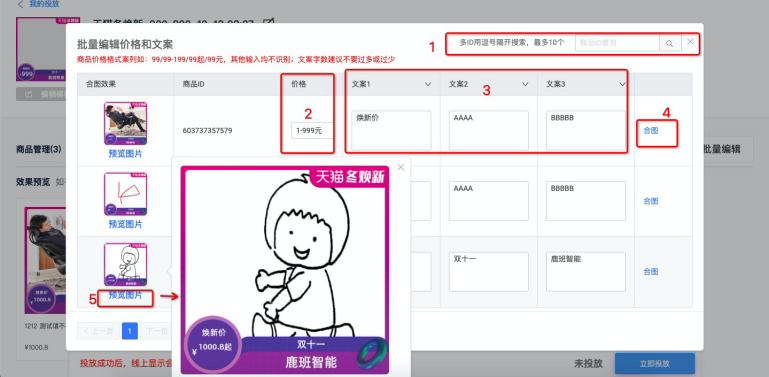Open the office chair composite thumbnail
This screenshot has width=769, height=377.
click(126, 124)
